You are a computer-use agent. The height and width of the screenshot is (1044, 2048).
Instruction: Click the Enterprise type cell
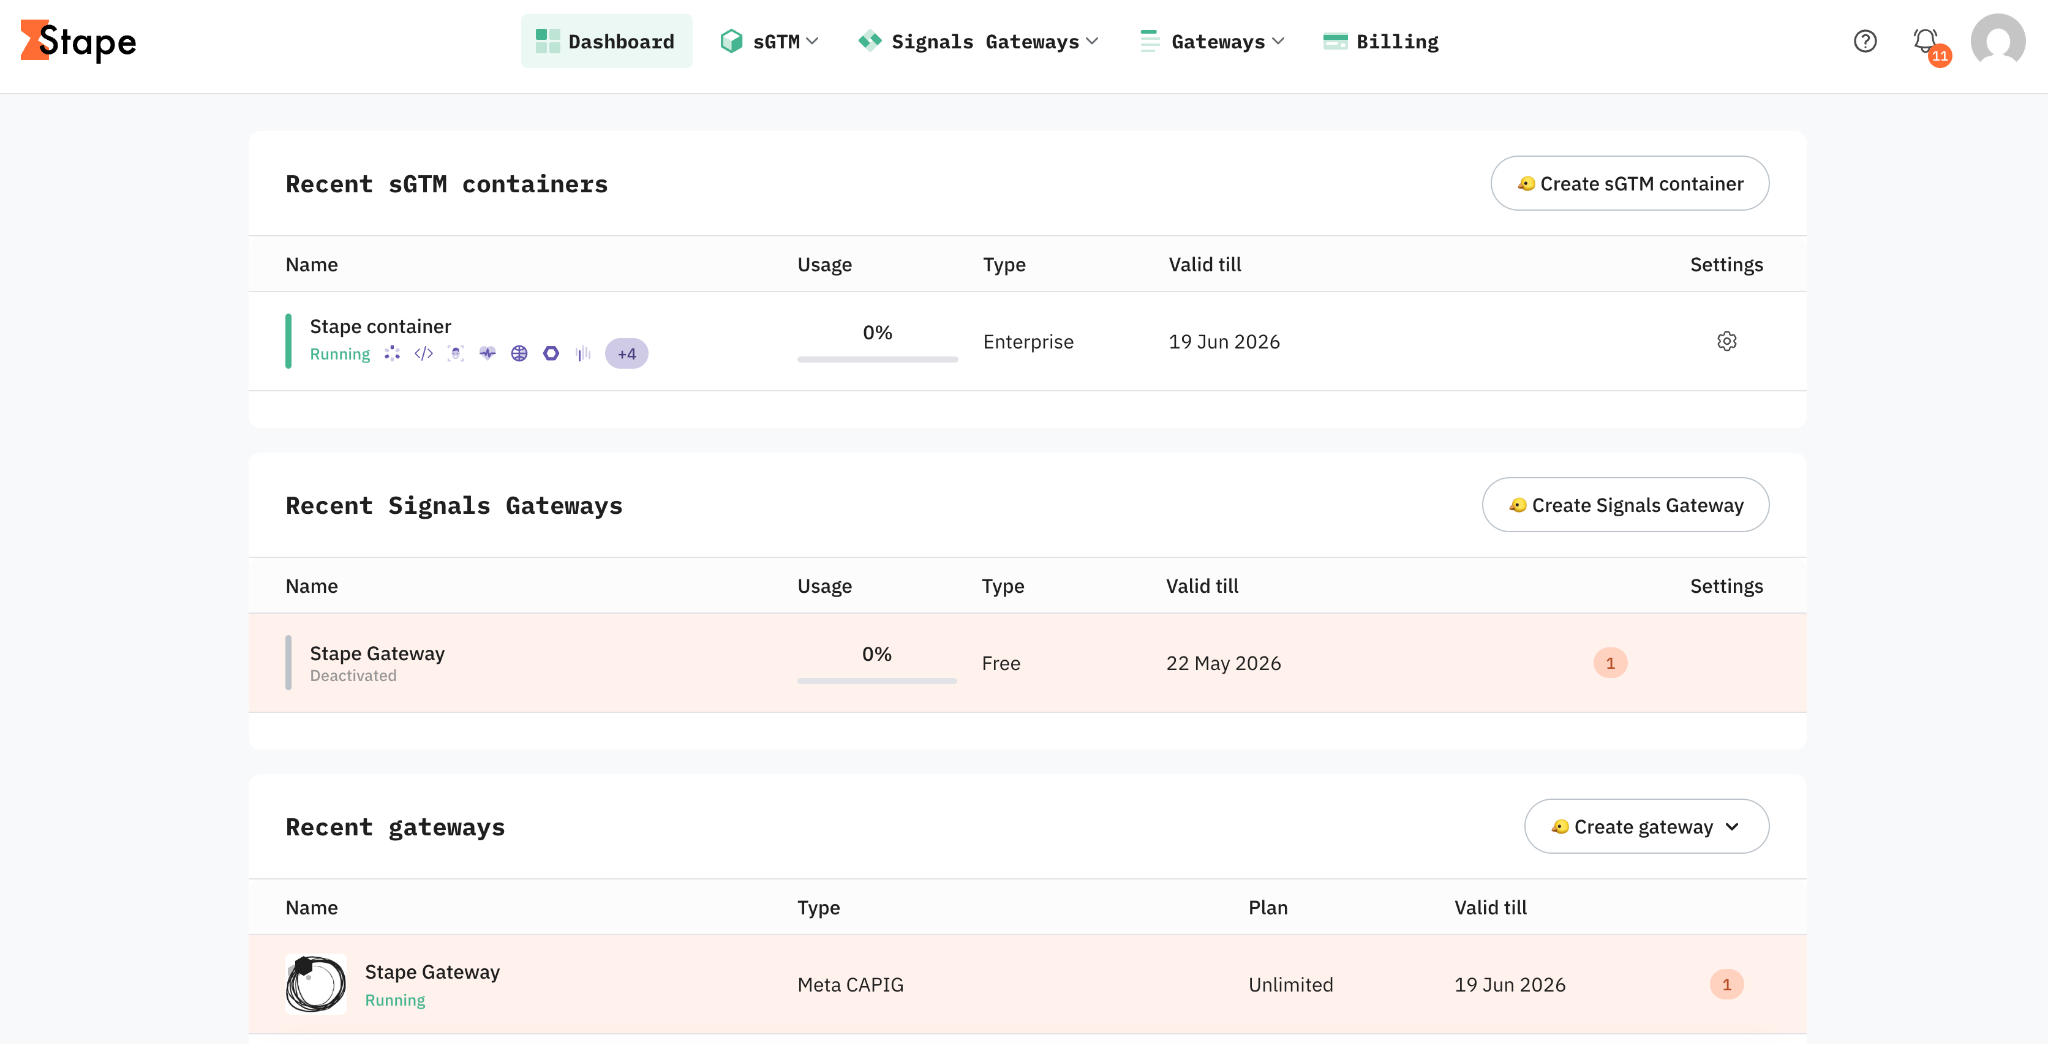point(1028,342)
